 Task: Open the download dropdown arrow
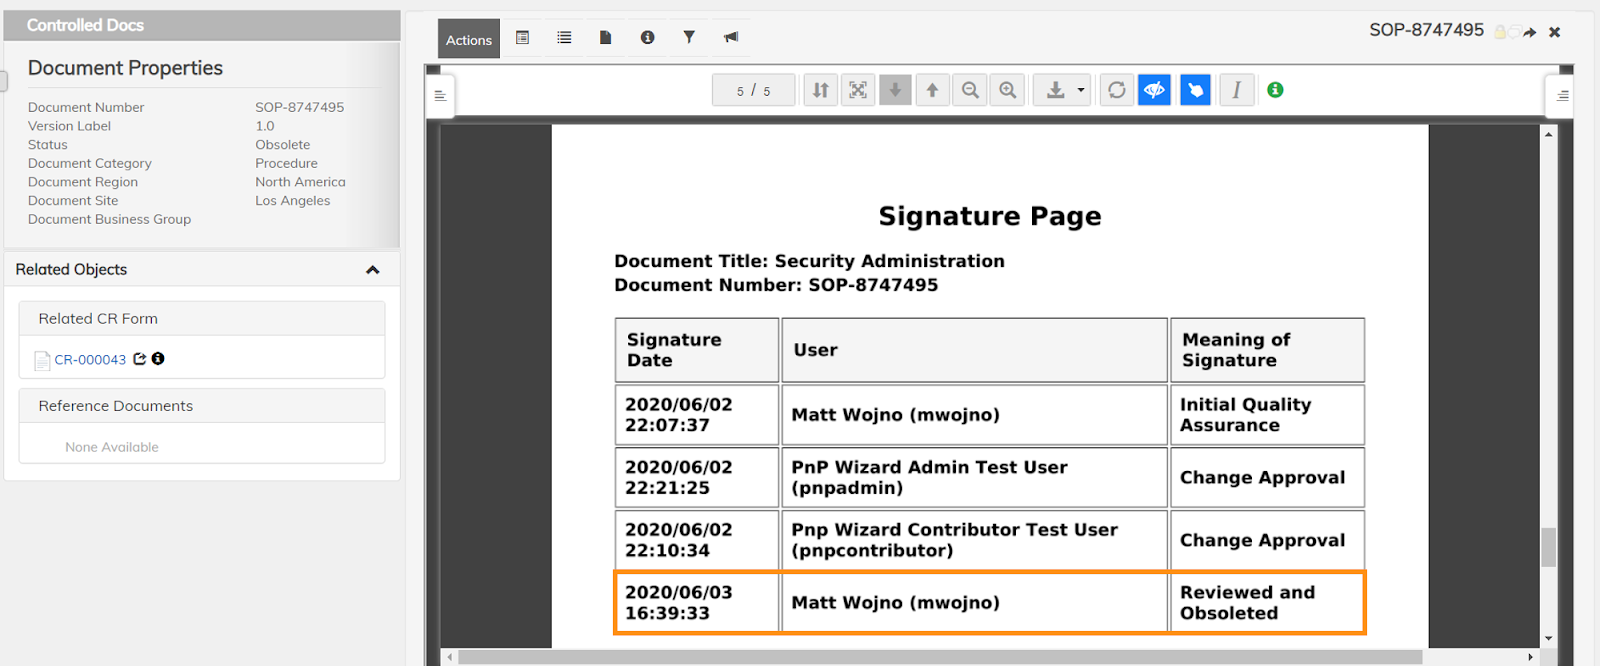coord(1081,90)
